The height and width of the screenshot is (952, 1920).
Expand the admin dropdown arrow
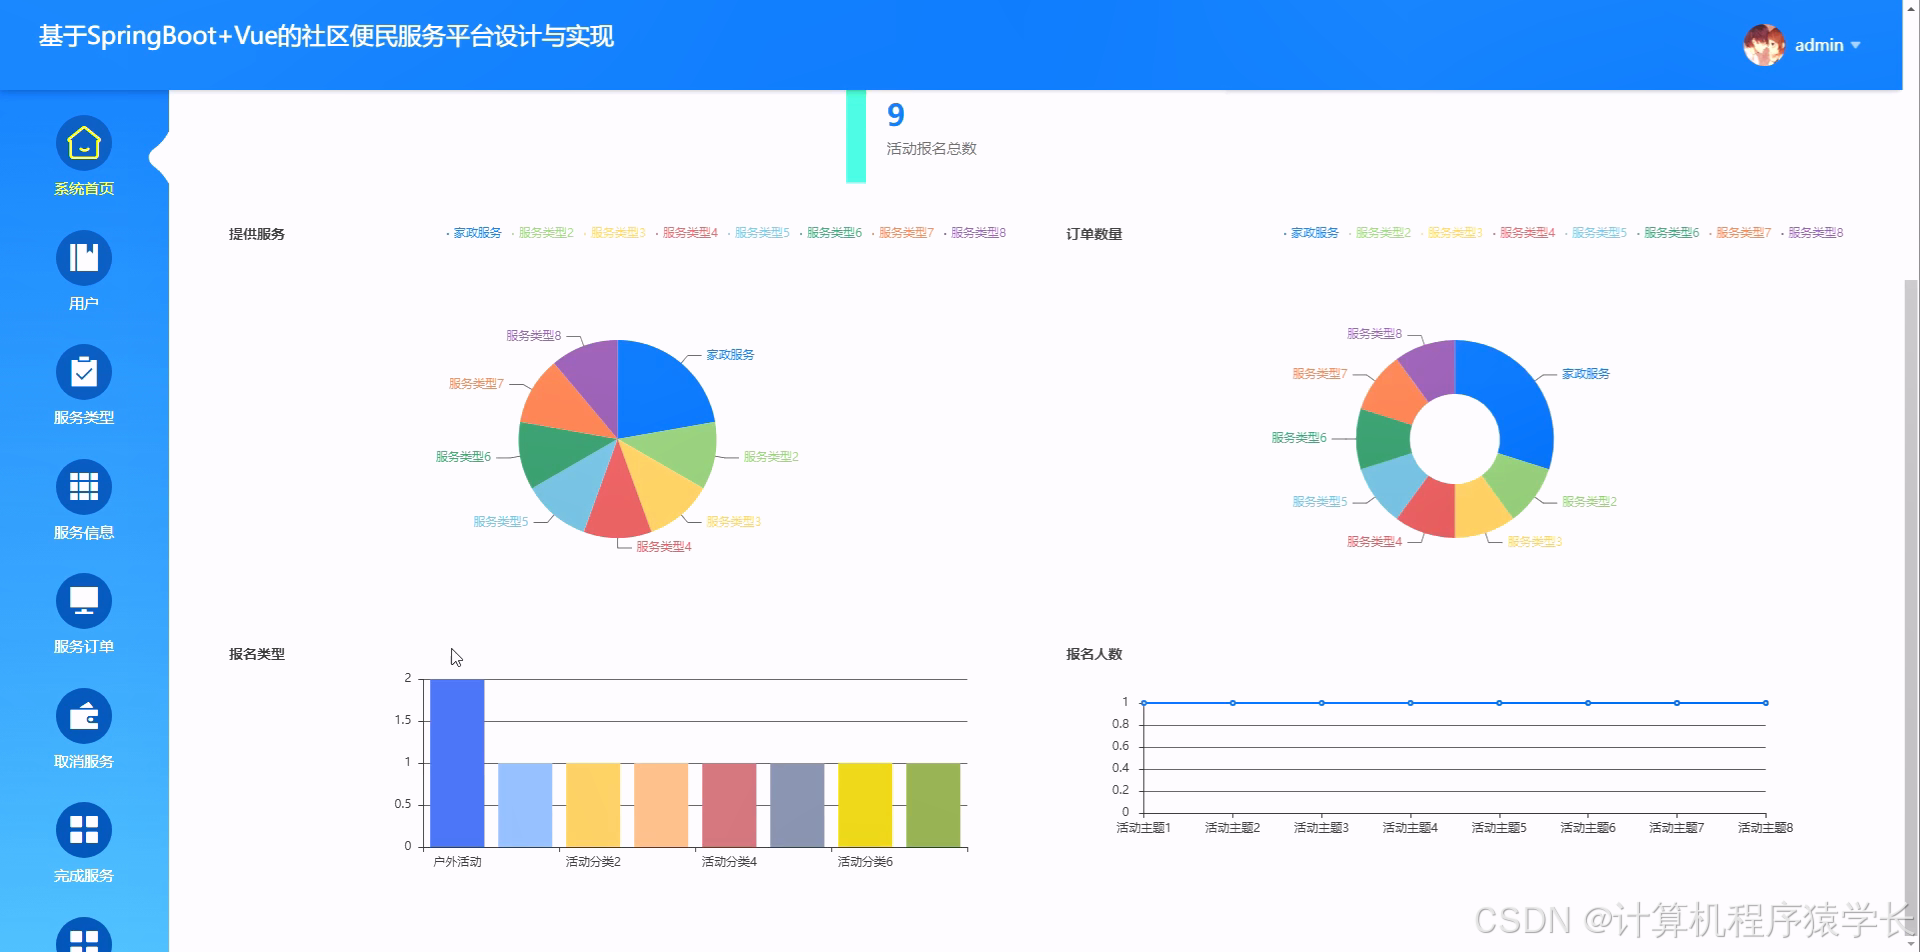coord(1856,45)
